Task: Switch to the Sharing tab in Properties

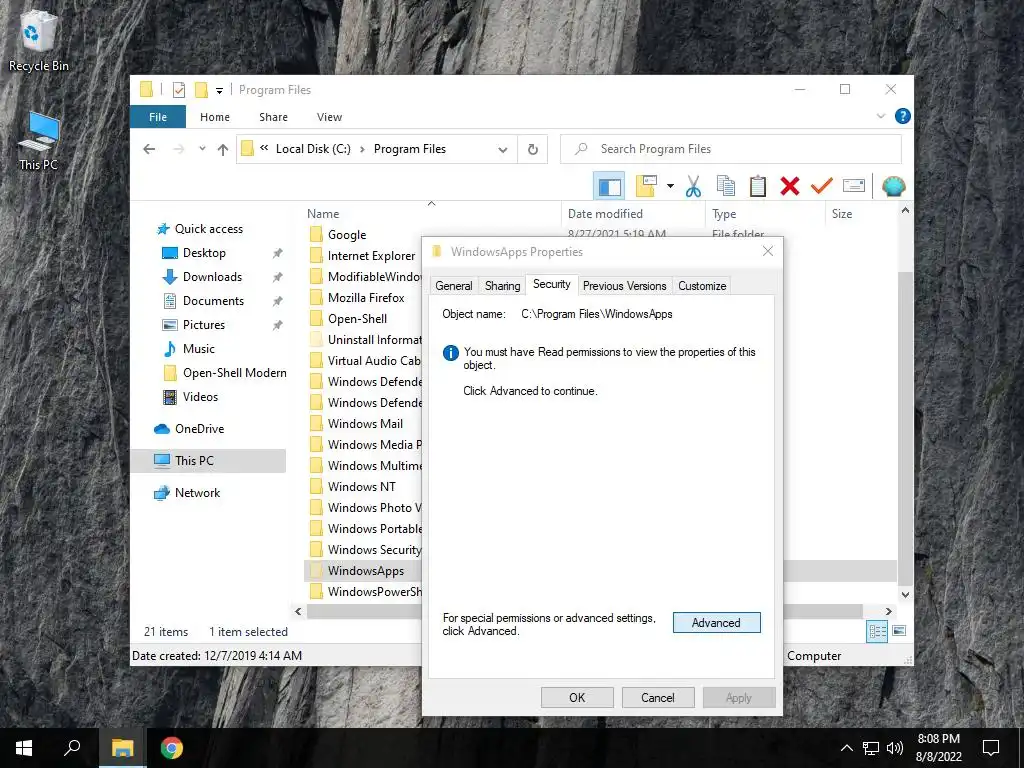Action: 502,285
